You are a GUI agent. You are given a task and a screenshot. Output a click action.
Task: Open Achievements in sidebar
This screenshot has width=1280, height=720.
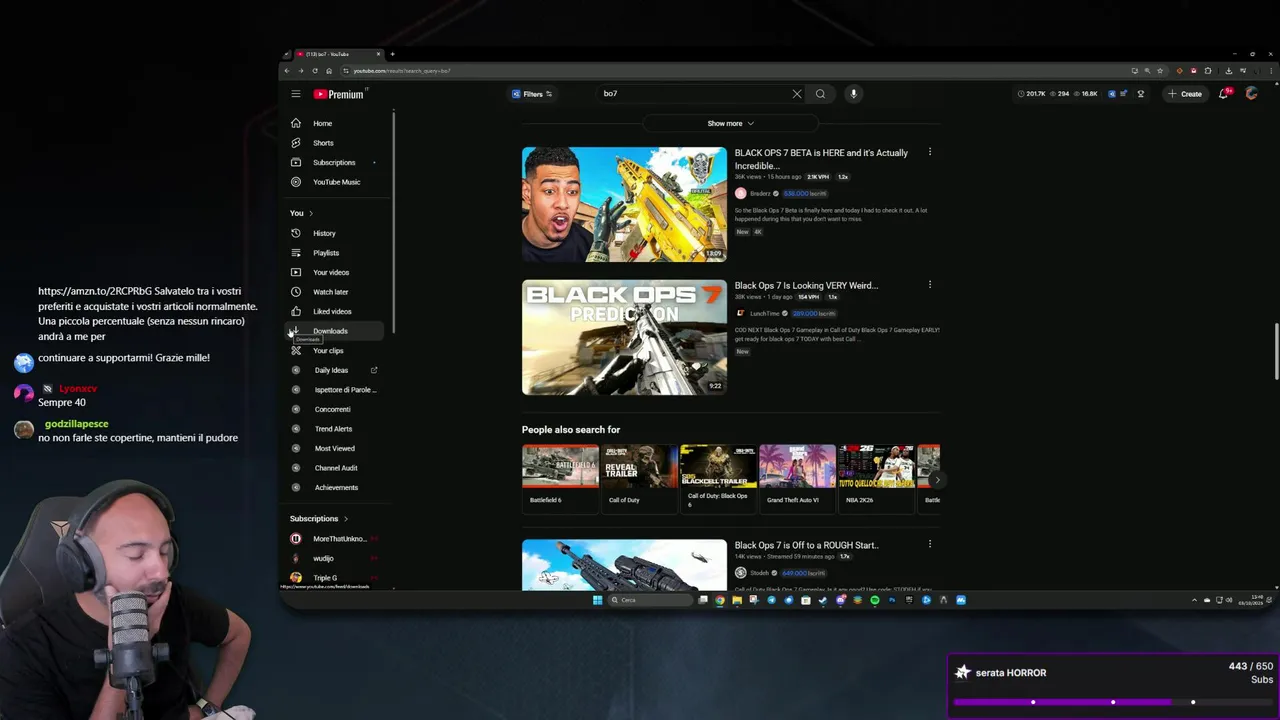(x=336, y=487)
